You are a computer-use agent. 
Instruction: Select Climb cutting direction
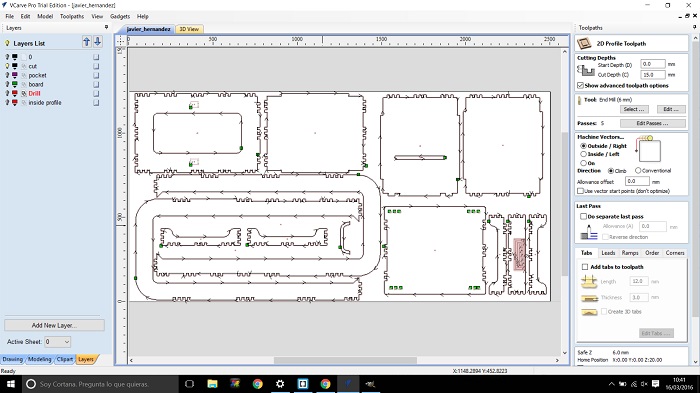click(x=611, y=171)
